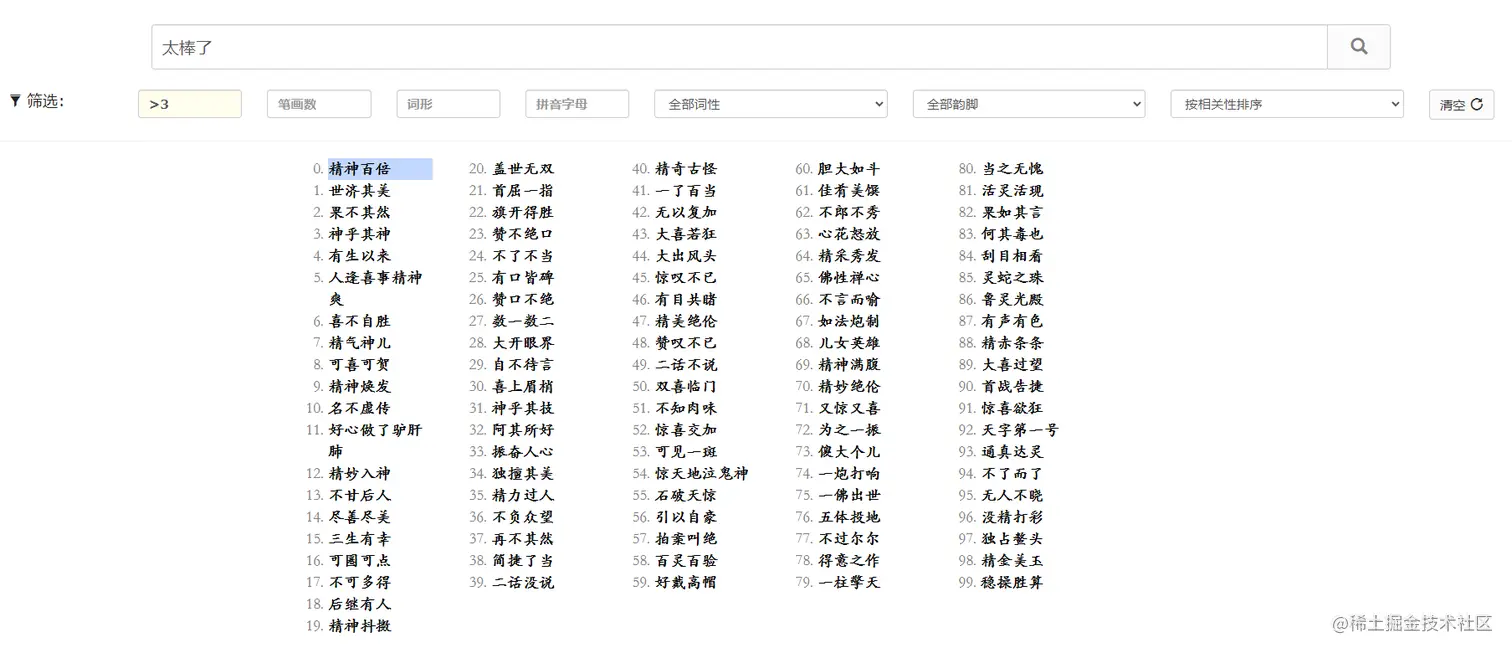Click the result 精妙绝伦

(x=849, y=387)
